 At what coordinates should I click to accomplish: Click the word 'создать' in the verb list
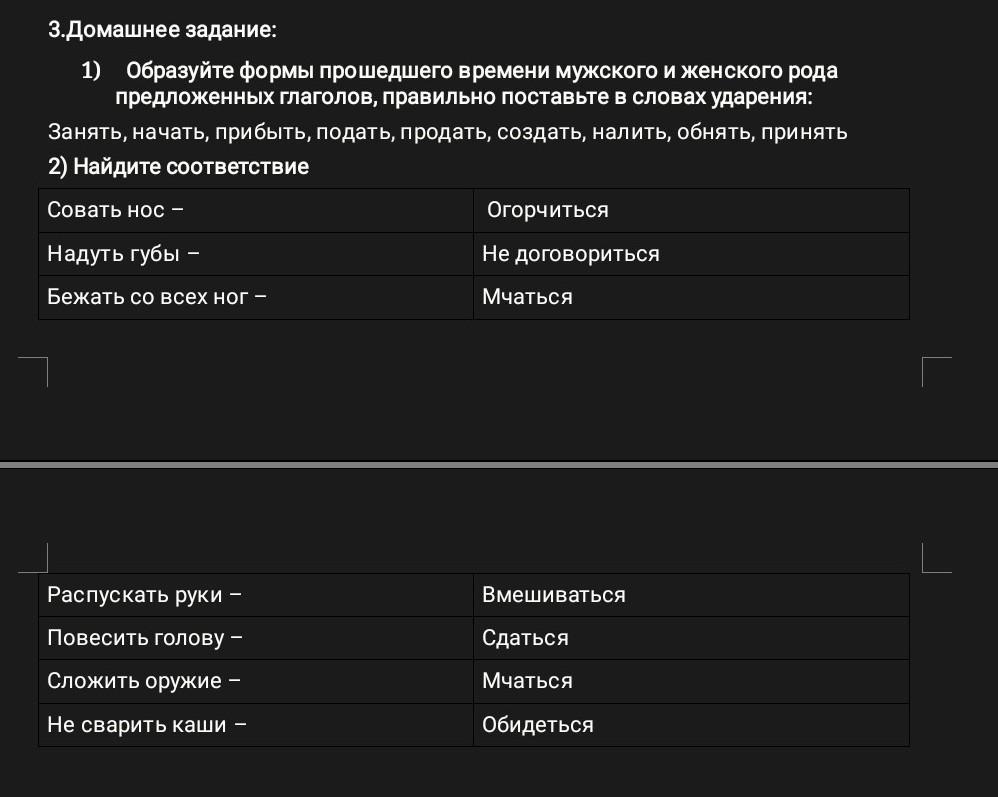click(540, 132)
